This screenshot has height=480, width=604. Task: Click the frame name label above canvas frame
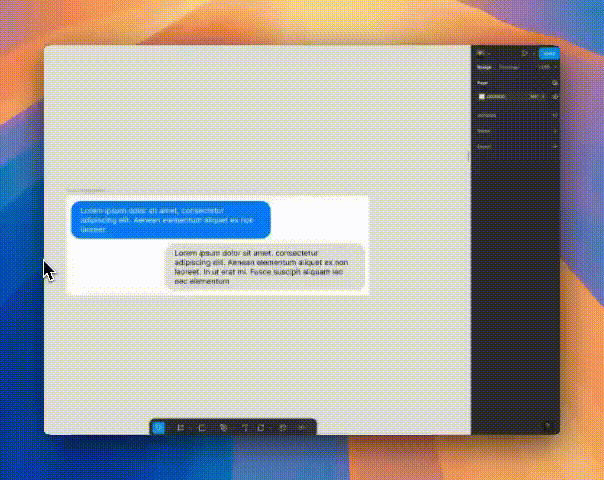[x=86, y=190]
